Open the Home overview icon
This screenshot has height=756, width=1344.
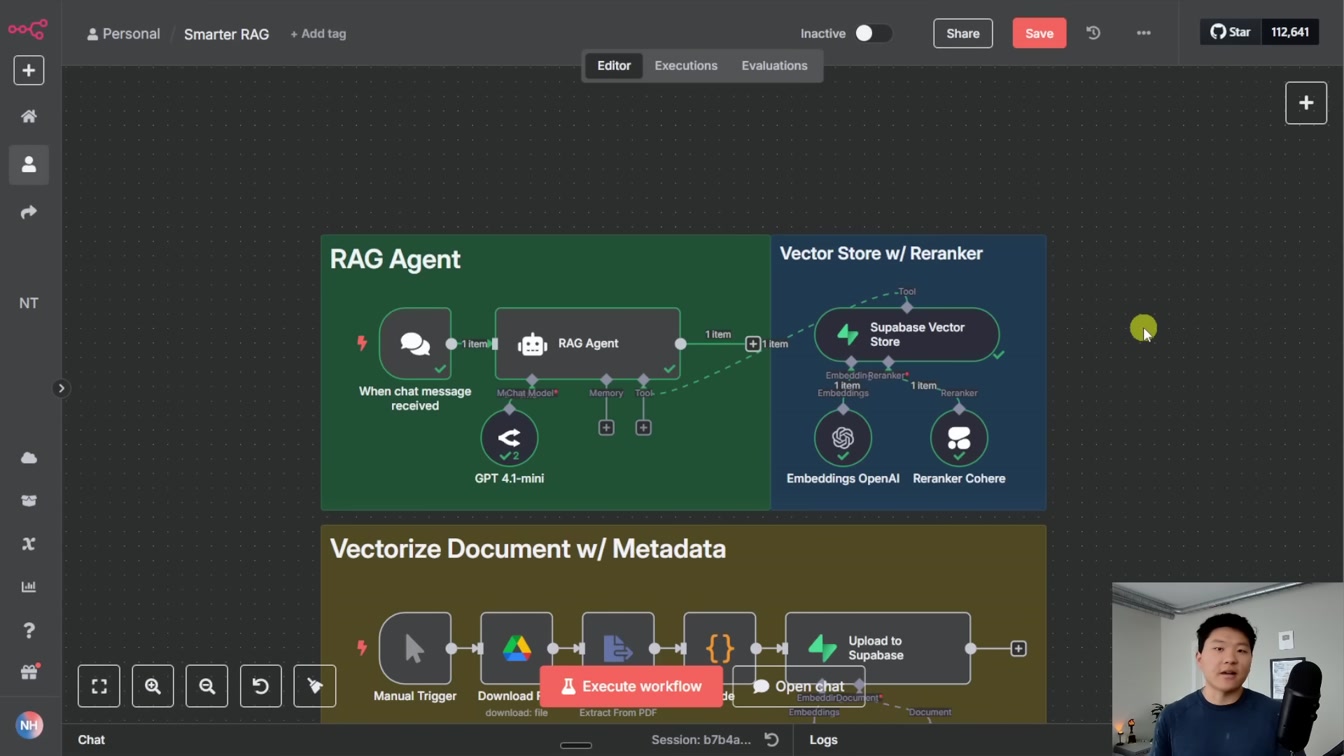point(29,116)
